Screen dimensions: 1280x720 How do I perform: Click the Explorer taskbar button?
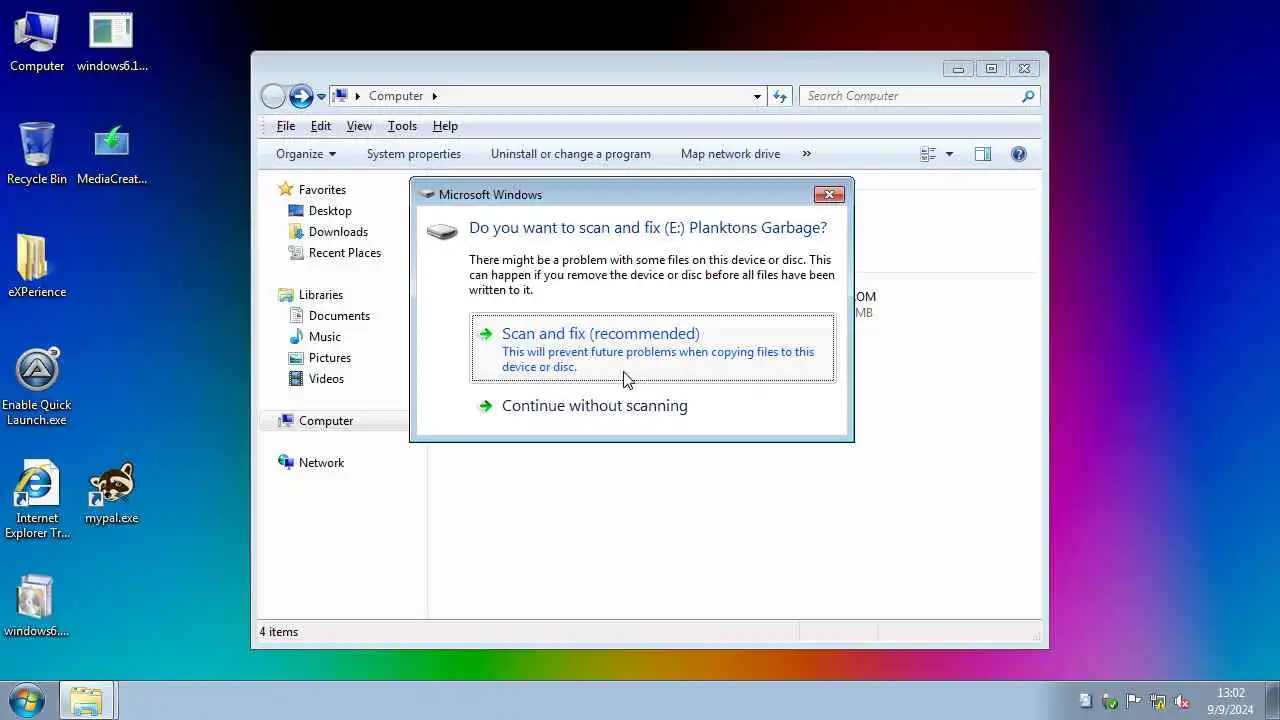[x=87, y=700]
